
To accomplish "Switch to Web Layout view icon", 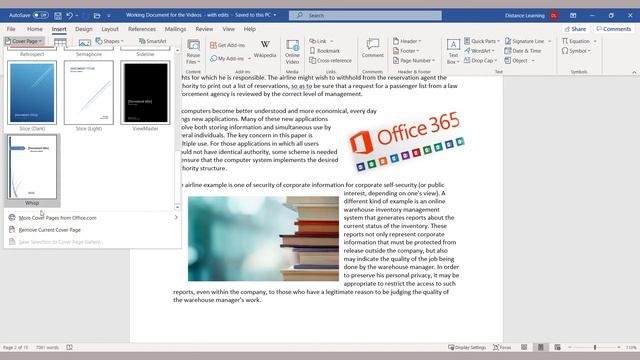I will click(x=558, y=347).
